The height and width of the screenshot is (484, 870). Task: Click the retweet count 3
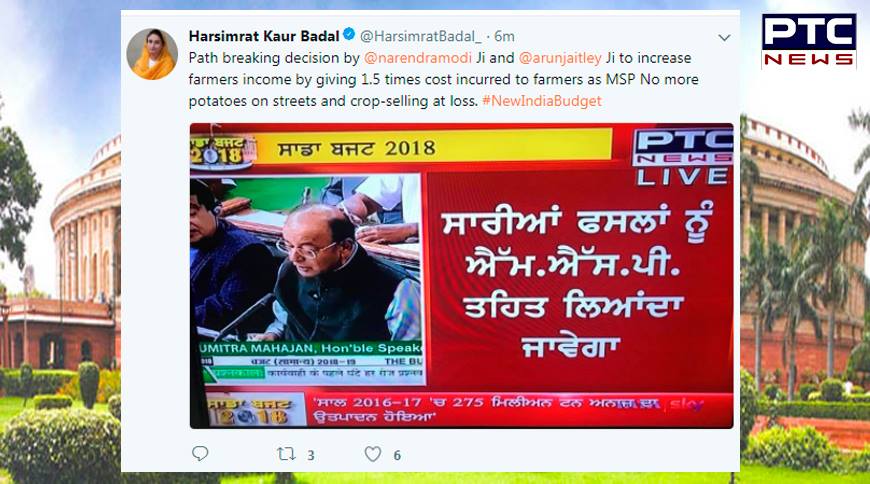point(311,455)
